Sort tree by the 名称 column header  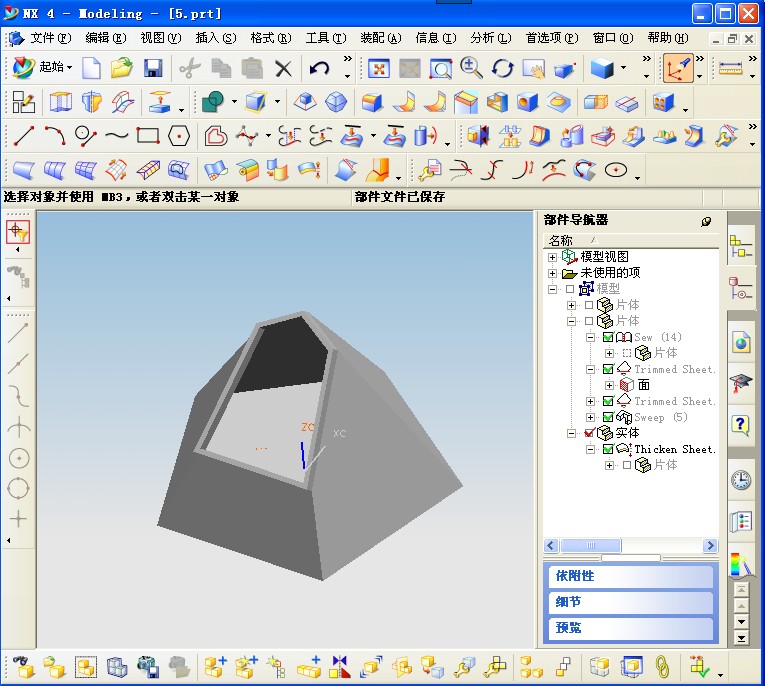coord(631,241)
